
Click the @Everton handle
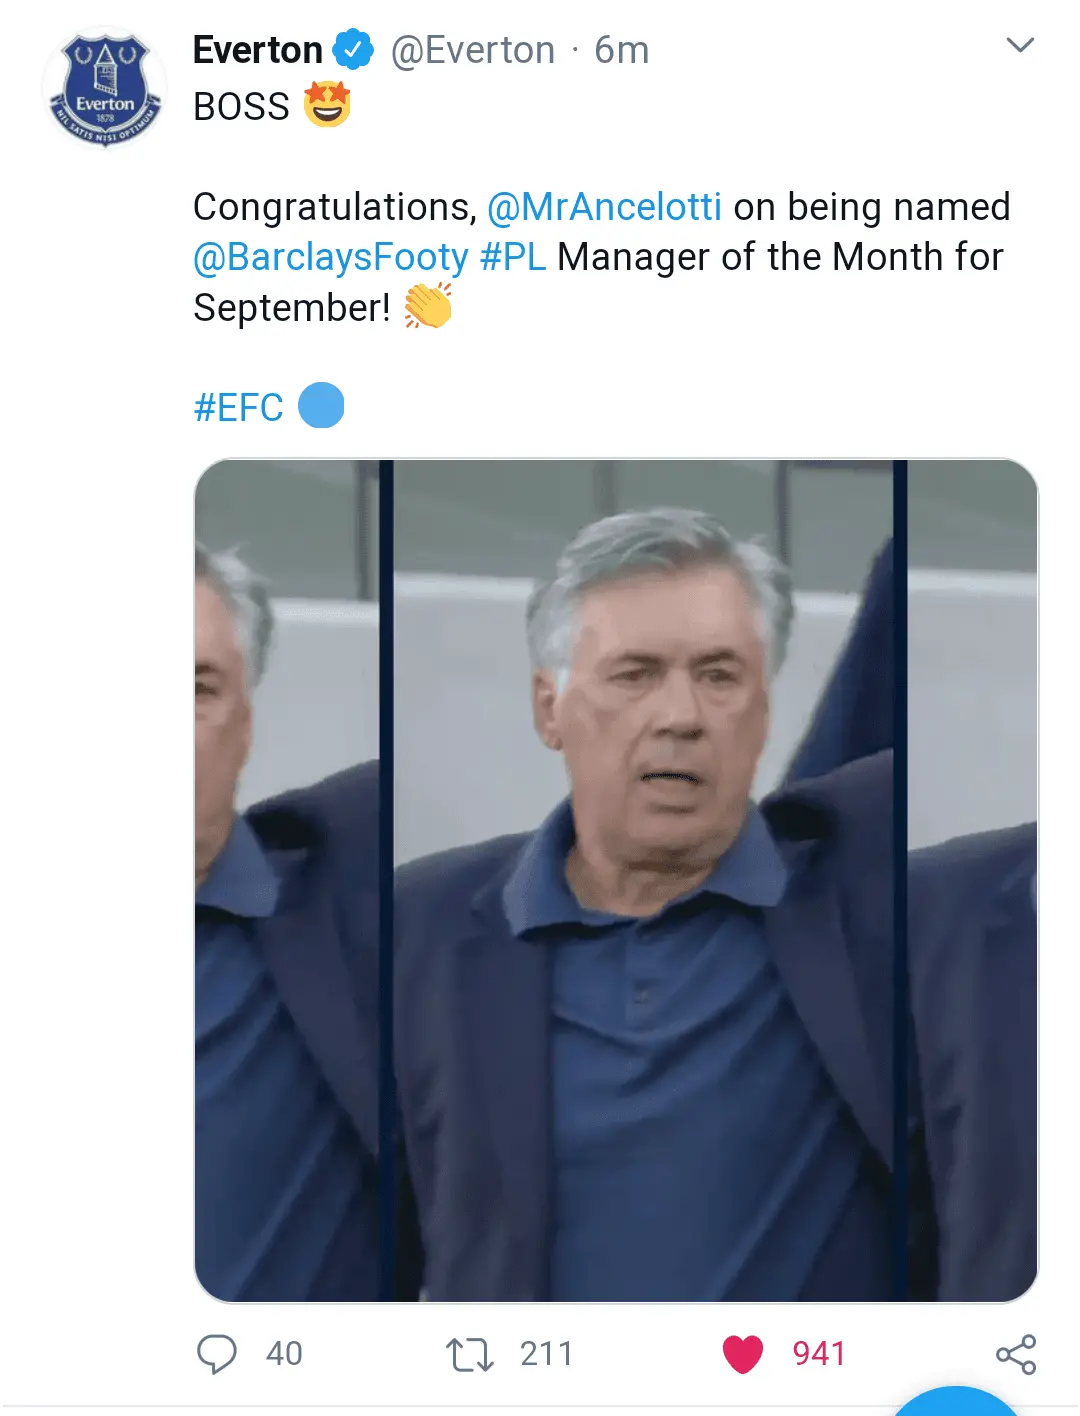pyautogui.click(x=473, y=50)
